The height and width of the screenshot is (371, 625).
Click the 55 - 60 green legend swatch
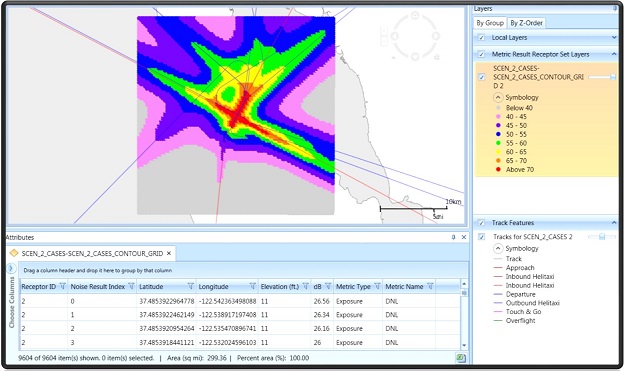(x=498, y=143)
